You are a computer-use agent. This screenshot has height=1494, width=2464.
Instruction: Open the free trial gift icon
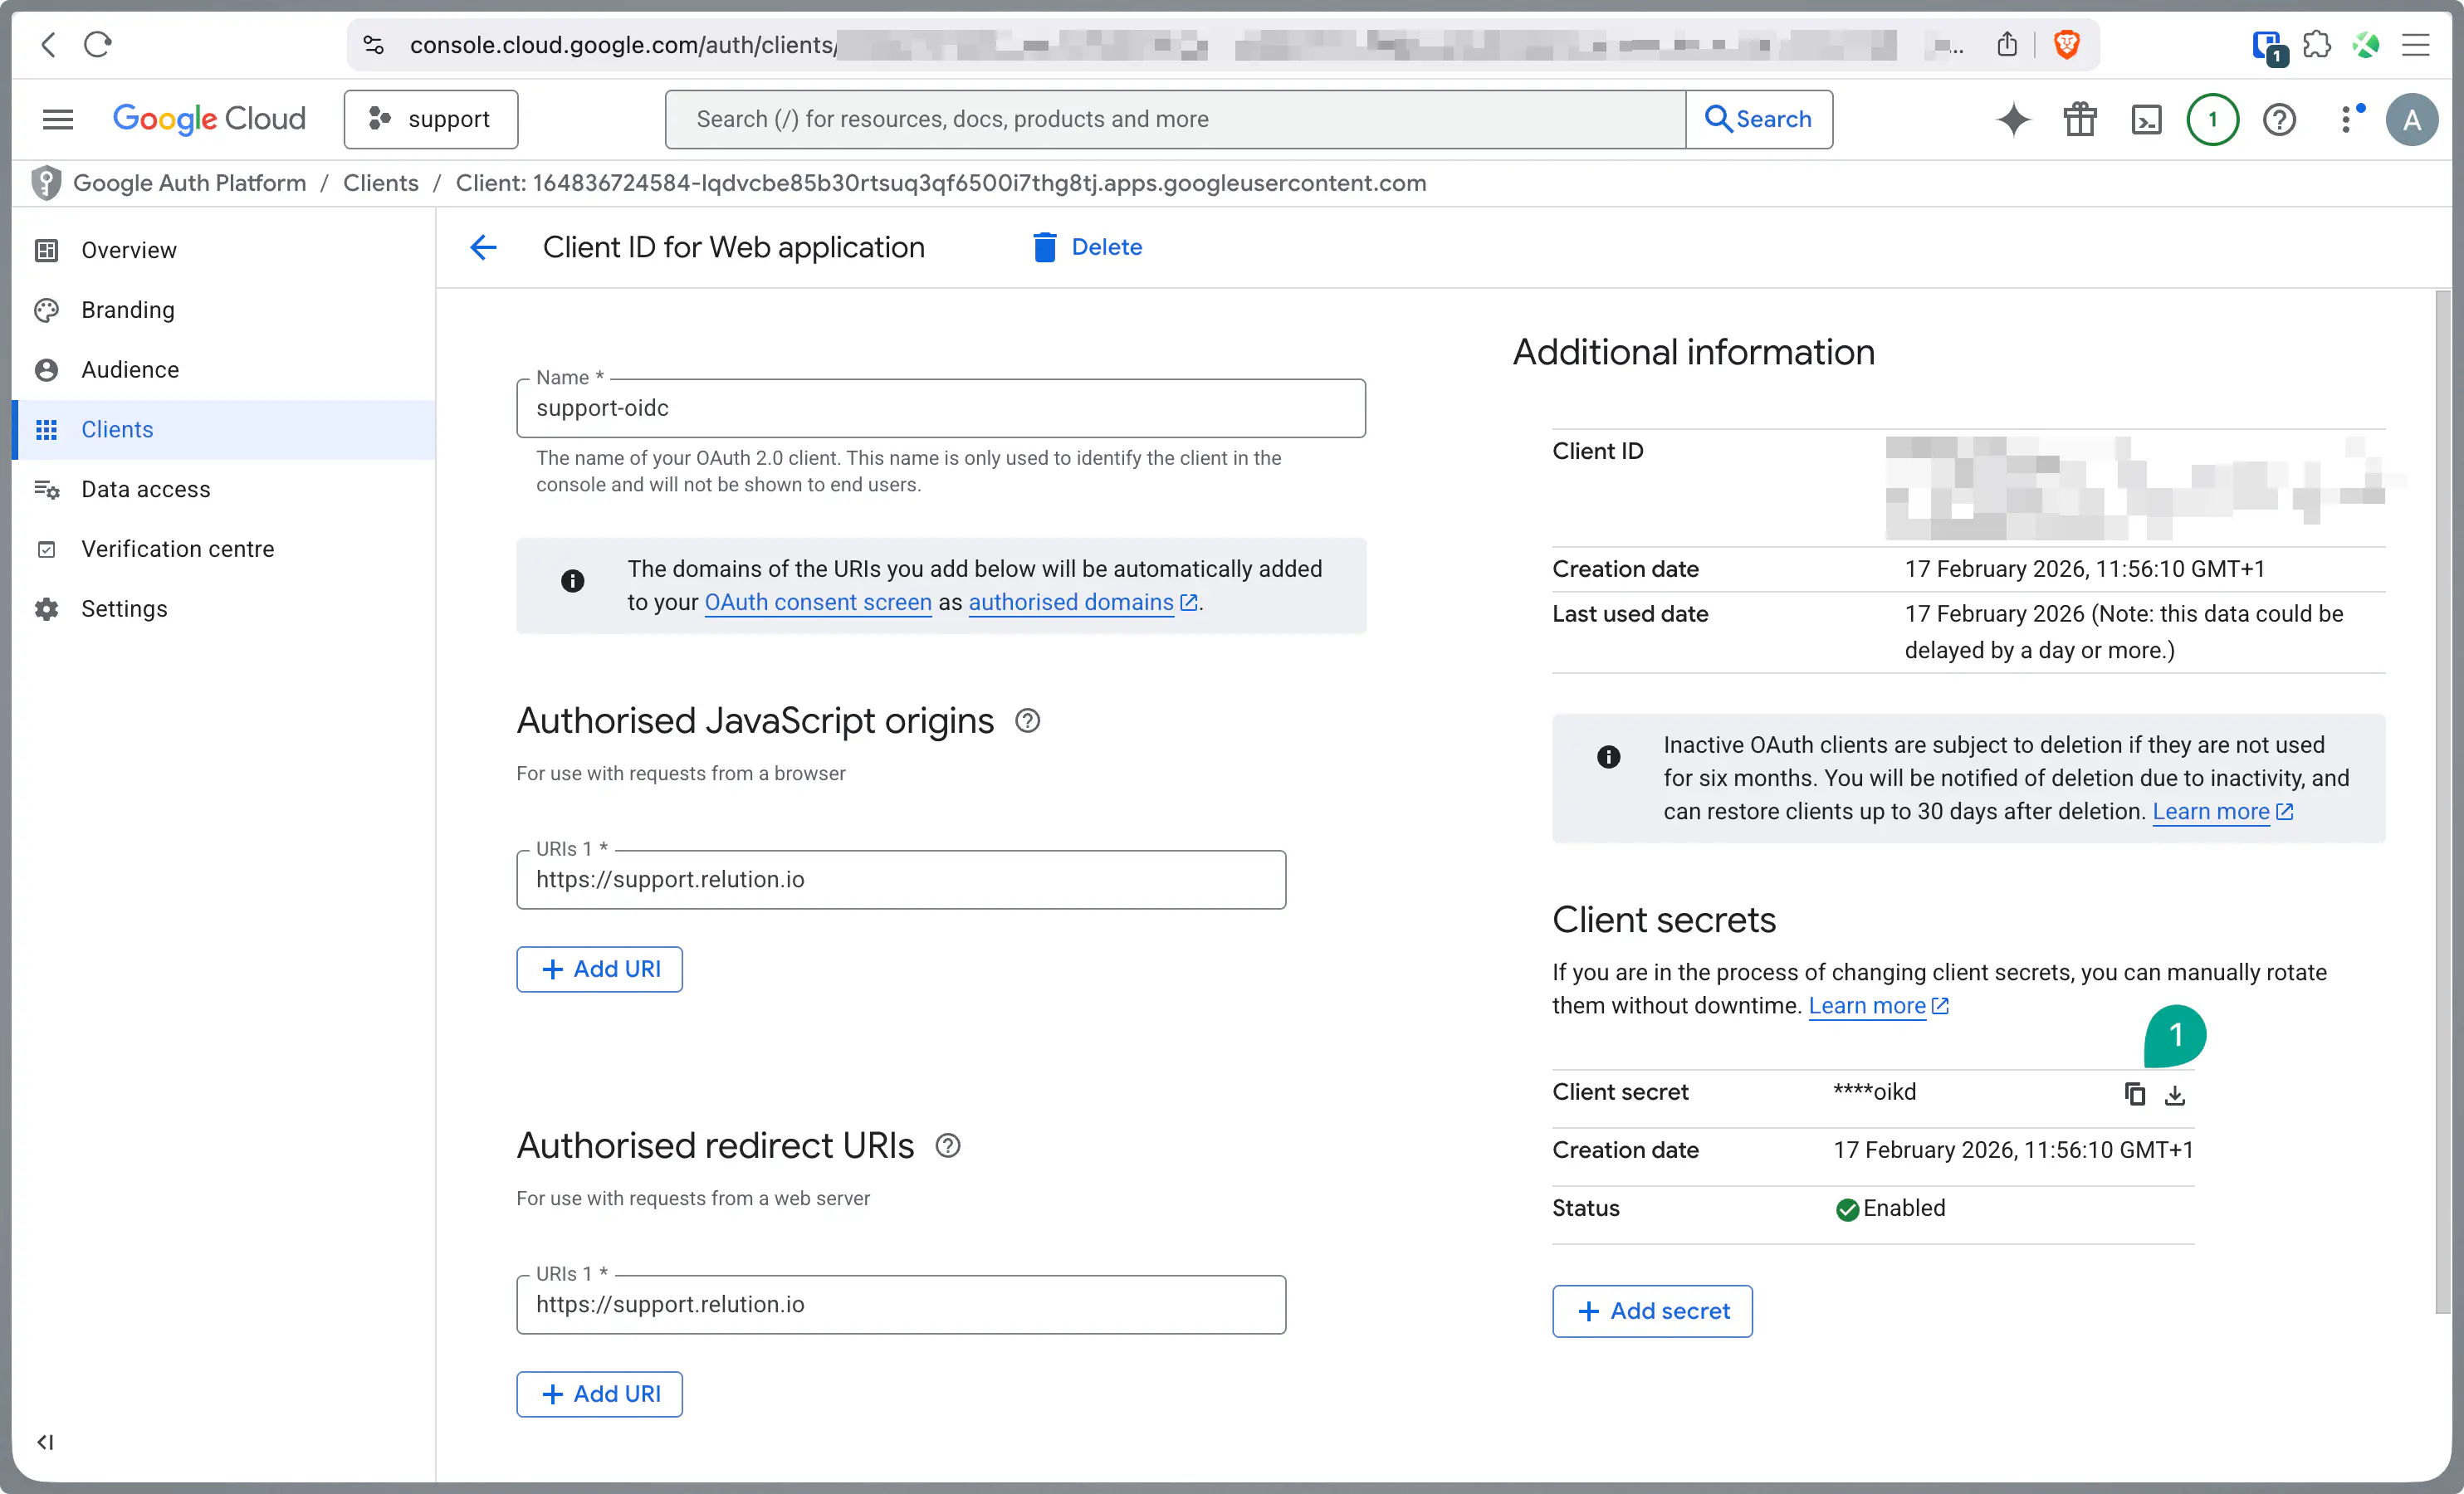(x=2080, y=119)
